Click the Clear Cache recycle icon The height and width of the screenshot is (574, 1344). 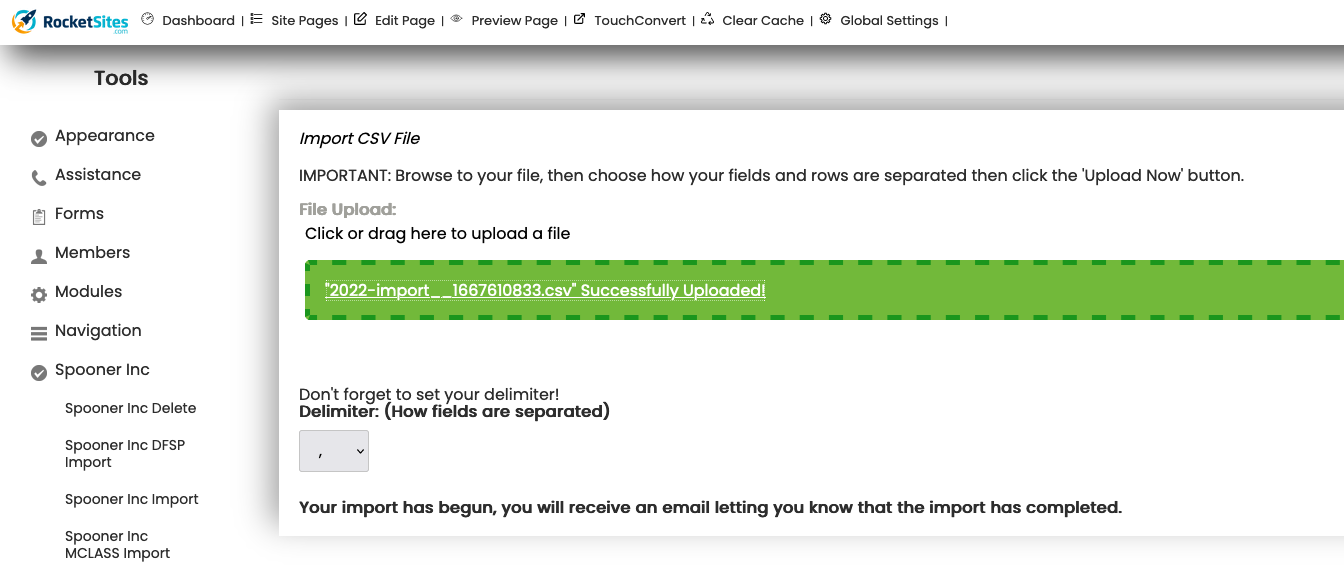707,19
